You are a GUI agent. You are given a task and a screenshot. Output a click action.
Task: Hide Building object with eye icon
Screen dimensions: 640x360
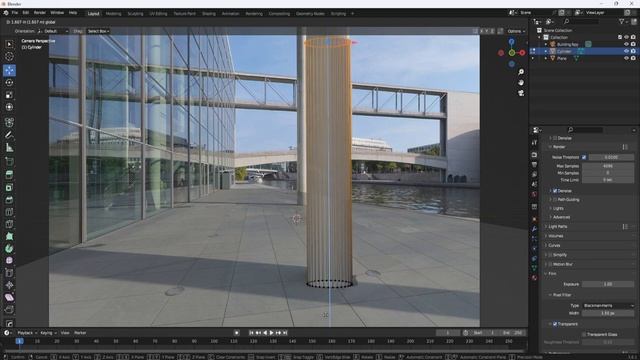(627, 44)
